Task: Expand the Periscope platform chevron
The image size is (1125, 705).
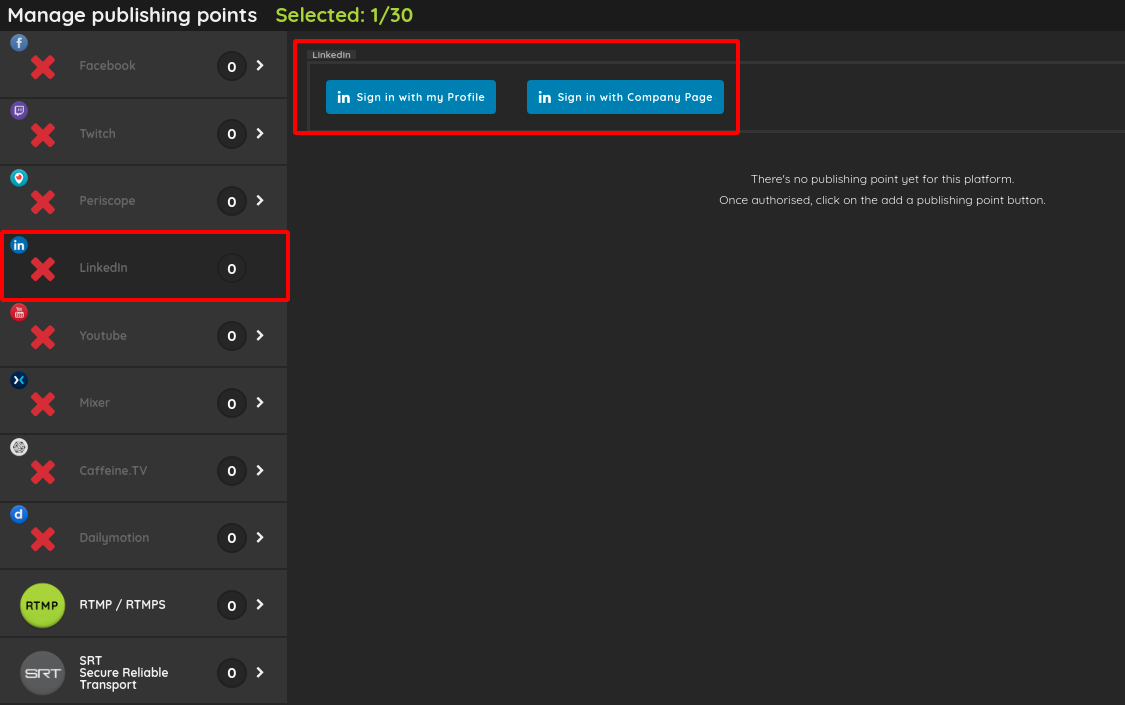Action: click(x=260, y=201)
